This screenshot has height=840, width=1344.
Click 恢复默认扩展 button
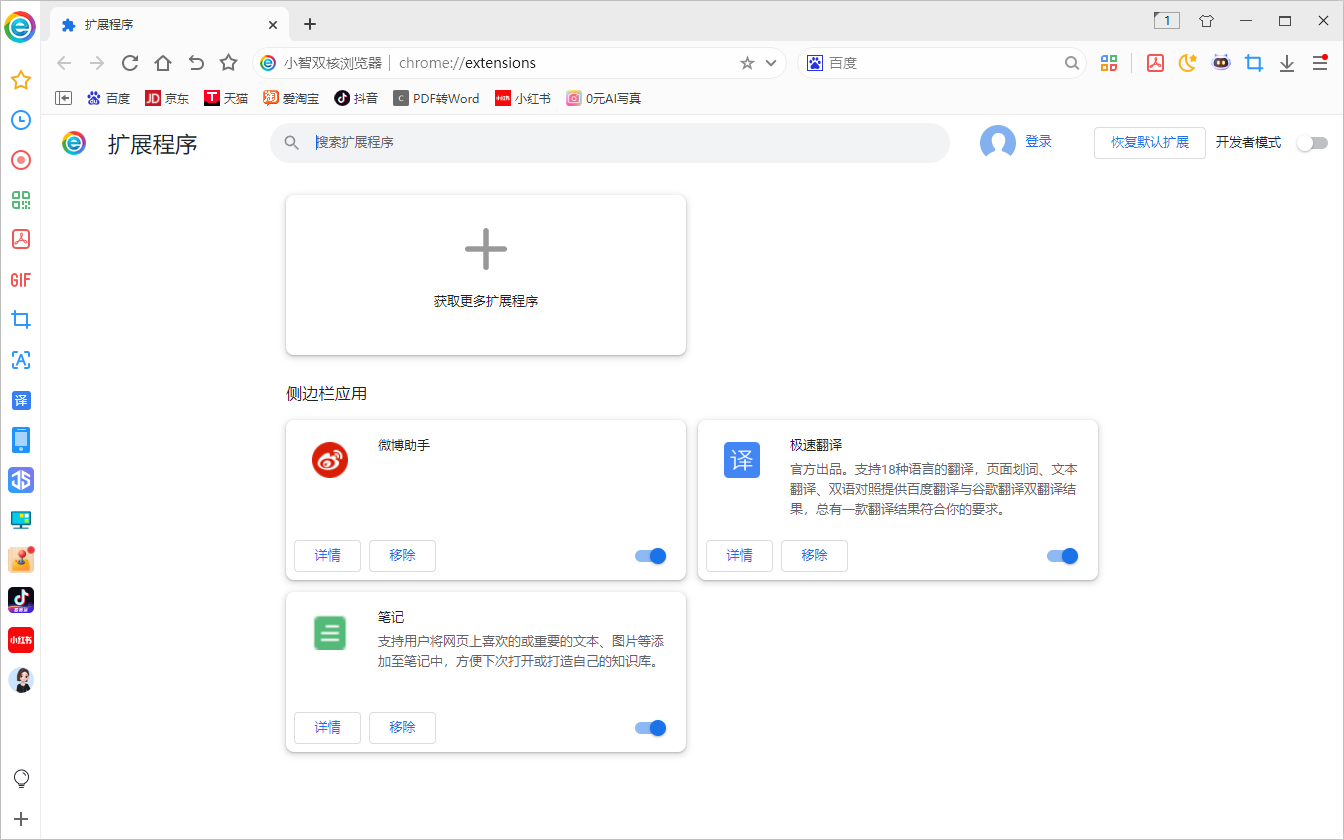click(x=1149, y=142)
